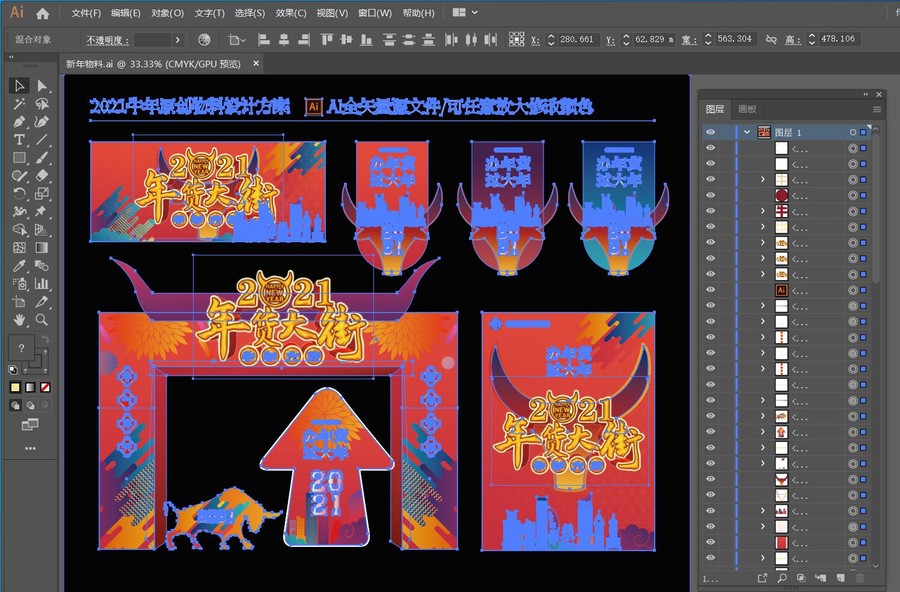Screen dimensions: 900x592
Task: Select the Perspective Grid tool
Action: click(x=41, y=230)
